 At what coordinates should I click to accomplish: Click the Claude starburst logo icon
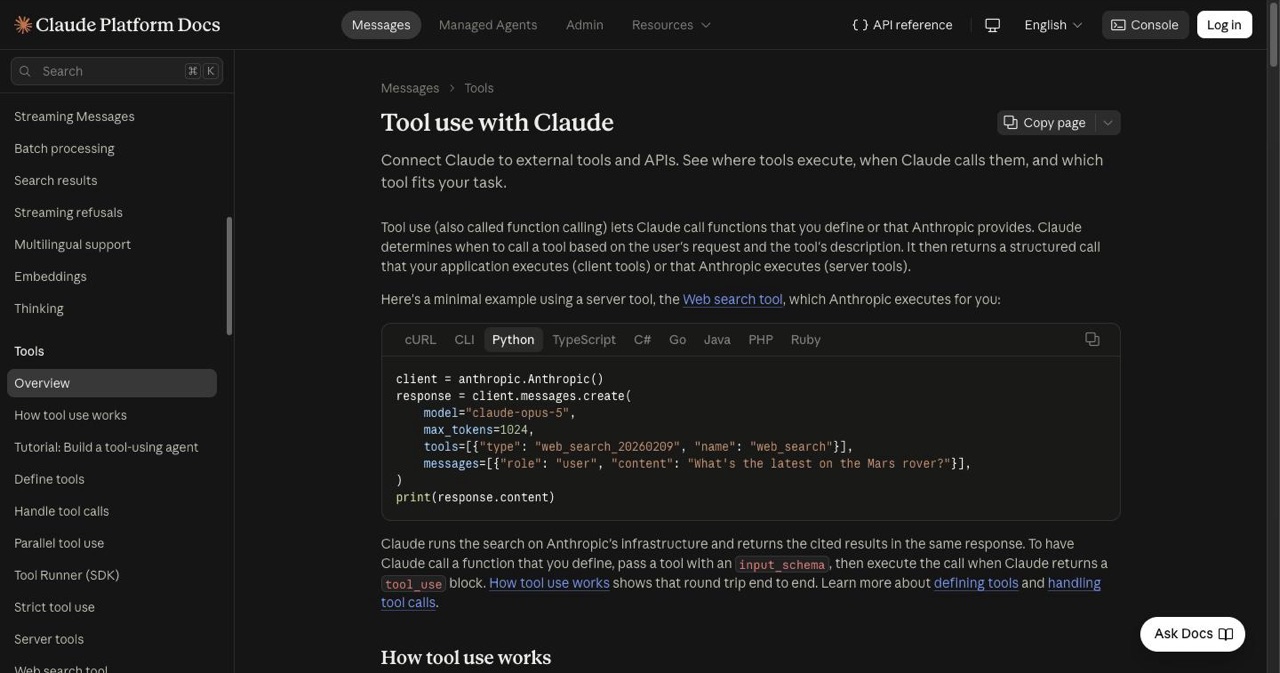(x=23, y=25)
